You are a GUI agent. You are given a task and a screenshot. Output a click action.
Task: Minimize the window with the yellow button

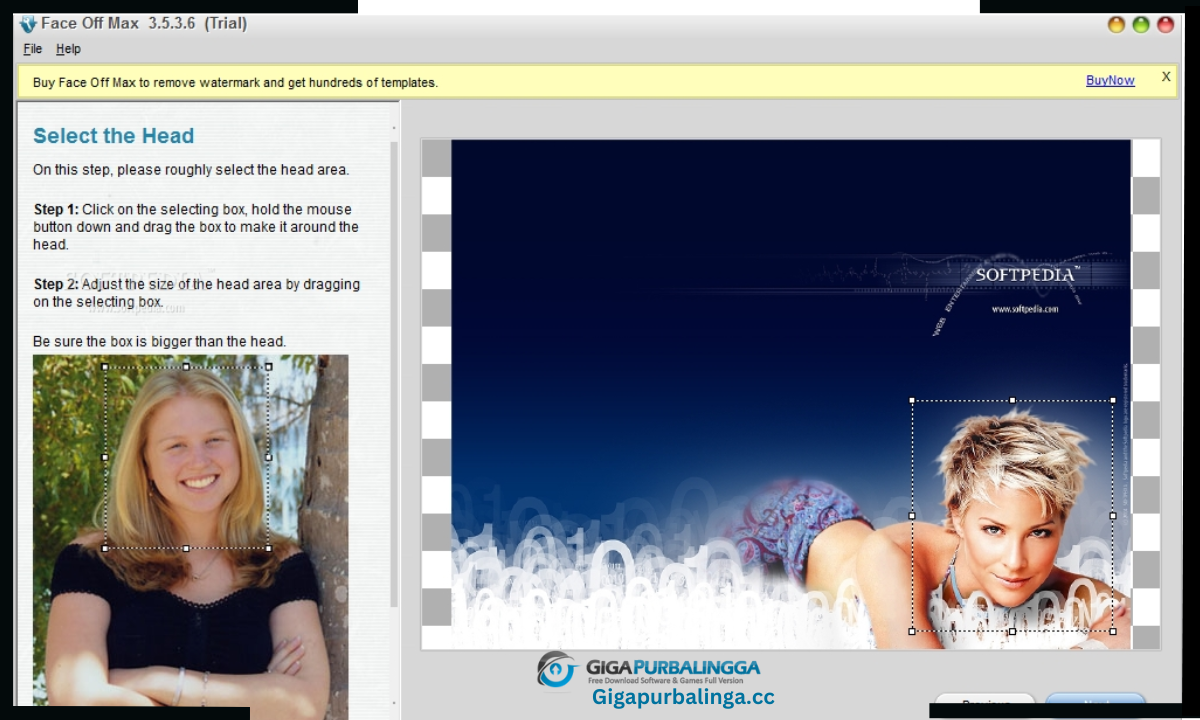click(x=1117, y=25)
